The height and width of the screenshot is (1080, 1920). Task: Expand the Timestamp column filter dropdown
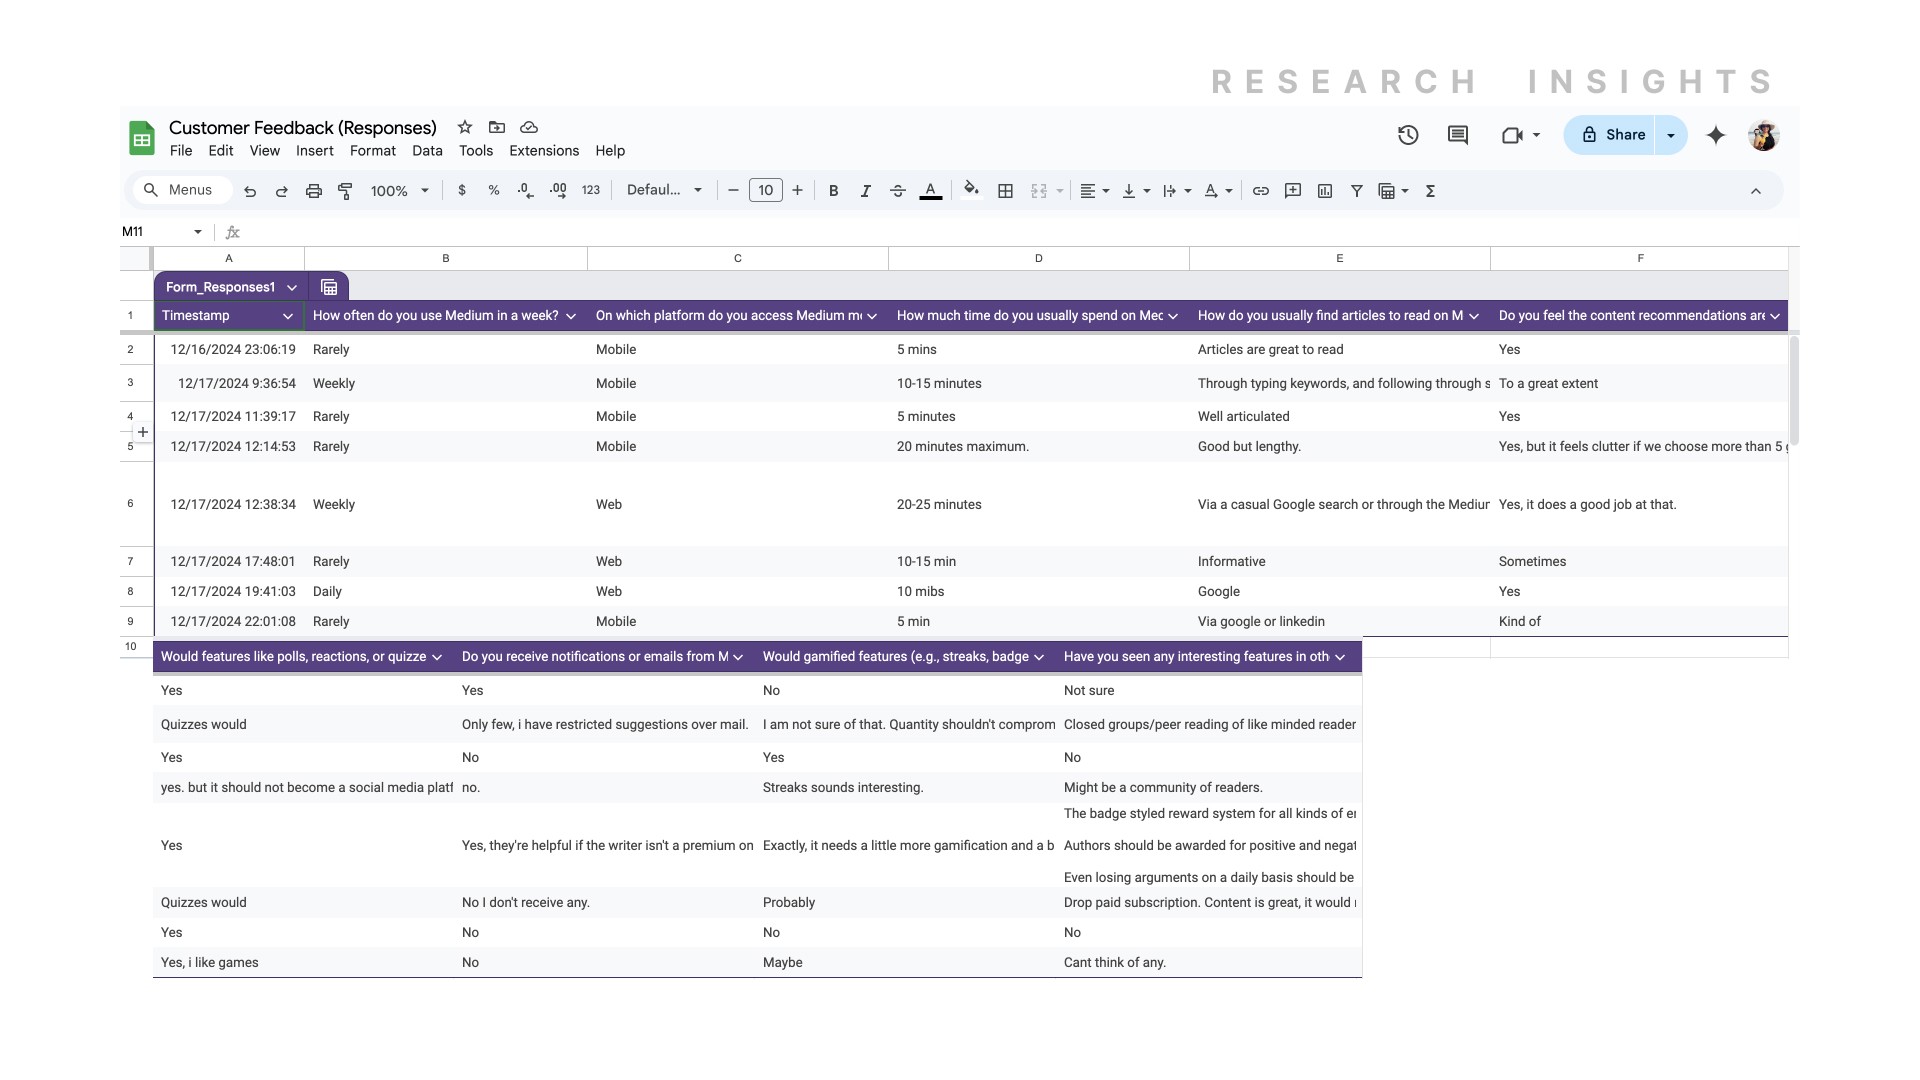pyautogui.click(x=288, y=316)
